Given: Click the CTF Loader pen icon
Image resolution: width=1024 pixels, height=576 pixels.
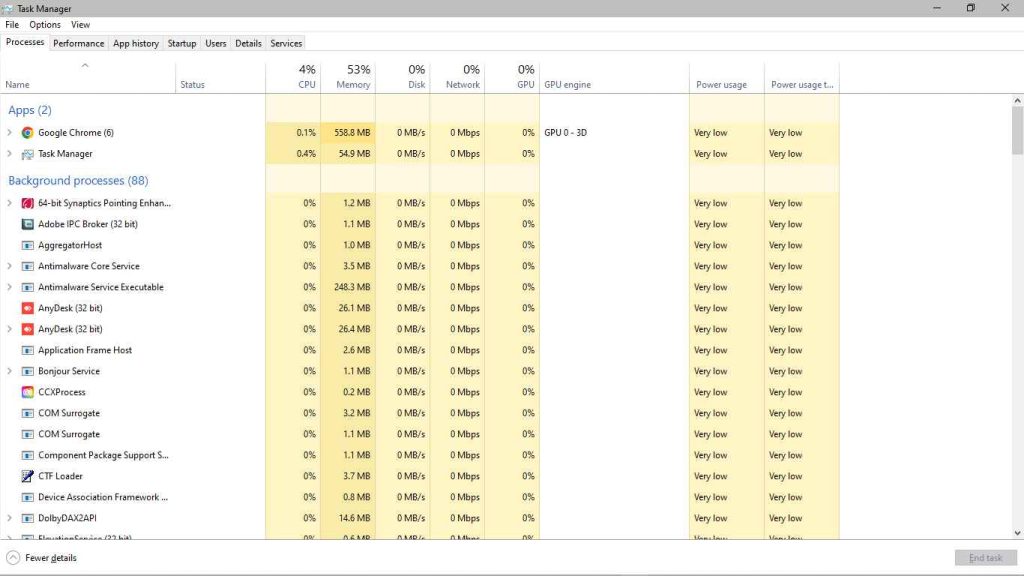Looking at the screenshot, I should click(x=27, y=476).
